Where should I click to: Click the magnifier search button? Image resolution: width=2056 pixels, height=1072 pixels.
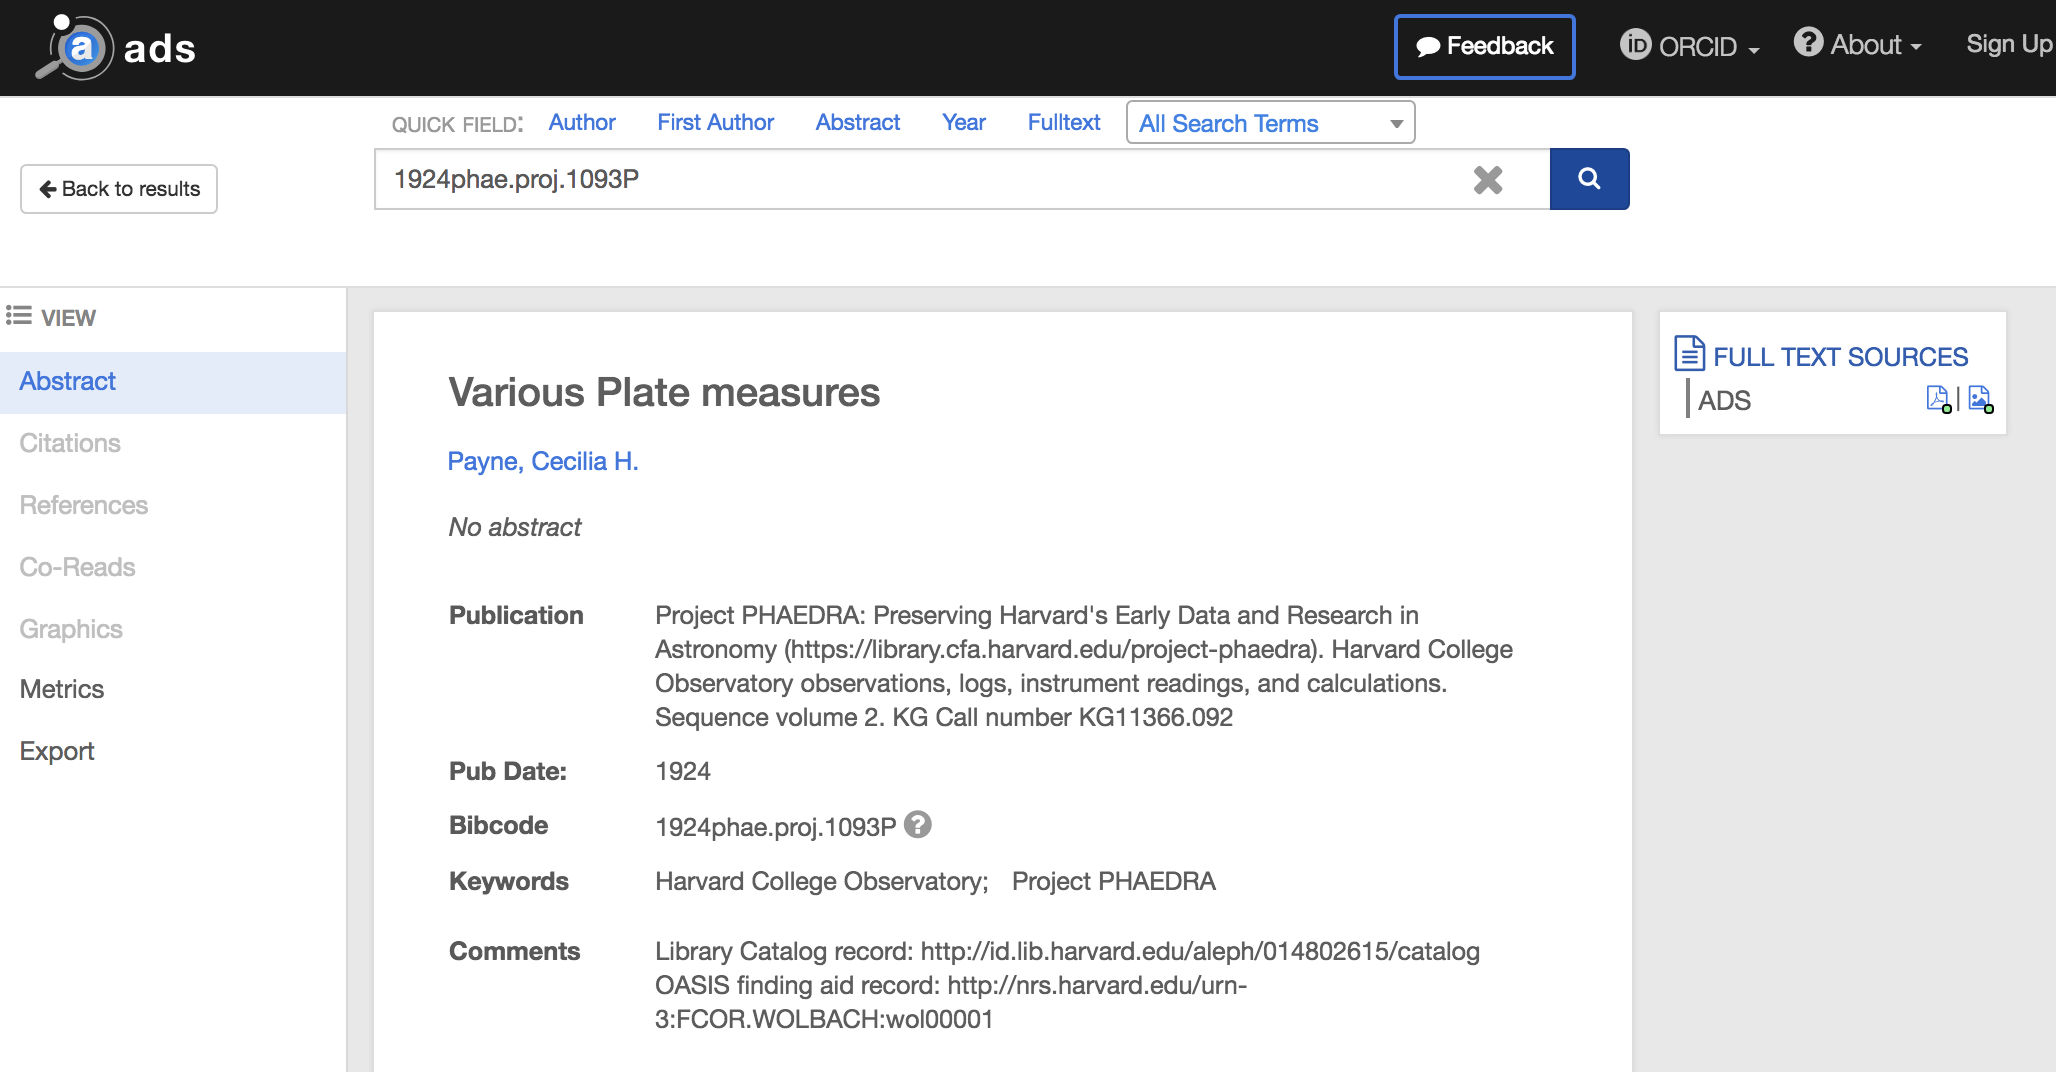[x=1589, y=179]
